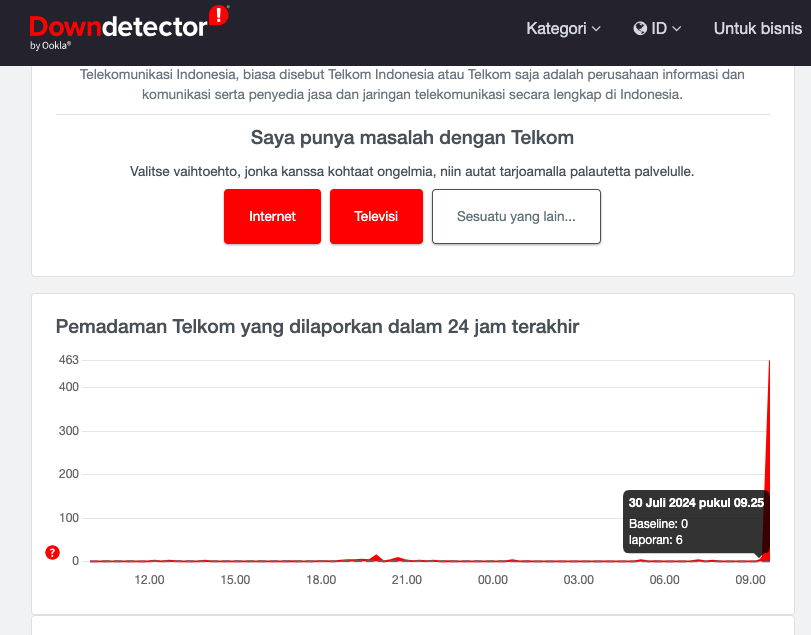
Task: Click the 'Pemadaman Telkom yang dilaporkan' chart heading
Action: point(317,327)
